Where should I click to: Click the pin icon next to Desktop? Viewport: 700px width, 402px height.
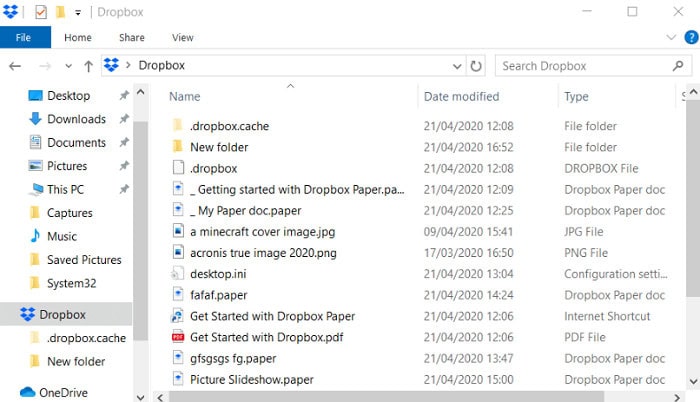pos(124,95)
